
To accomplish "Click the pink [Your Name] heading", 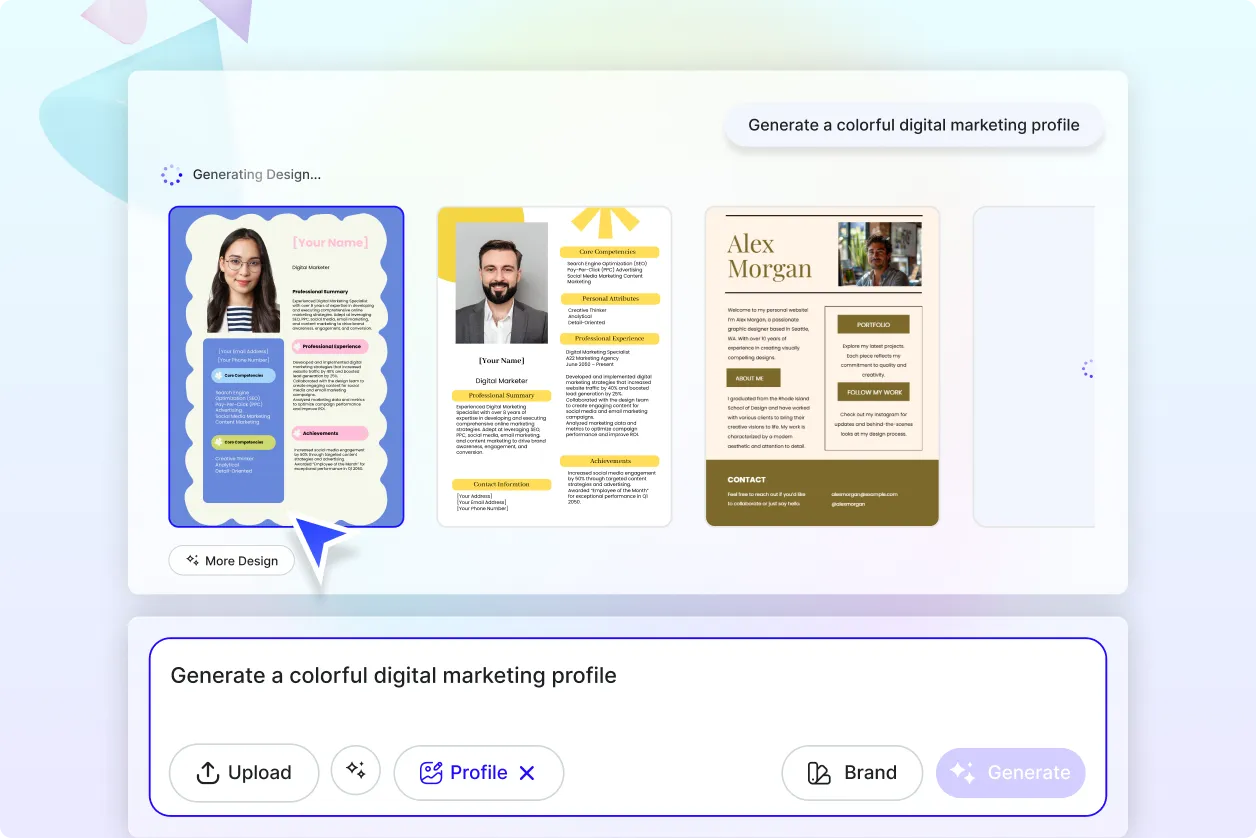I will click(x=329, y=243).
